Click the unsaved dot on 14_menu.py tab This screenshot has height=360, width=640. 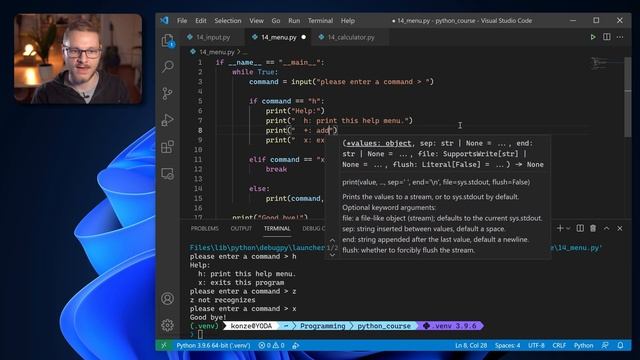[303, 37]
